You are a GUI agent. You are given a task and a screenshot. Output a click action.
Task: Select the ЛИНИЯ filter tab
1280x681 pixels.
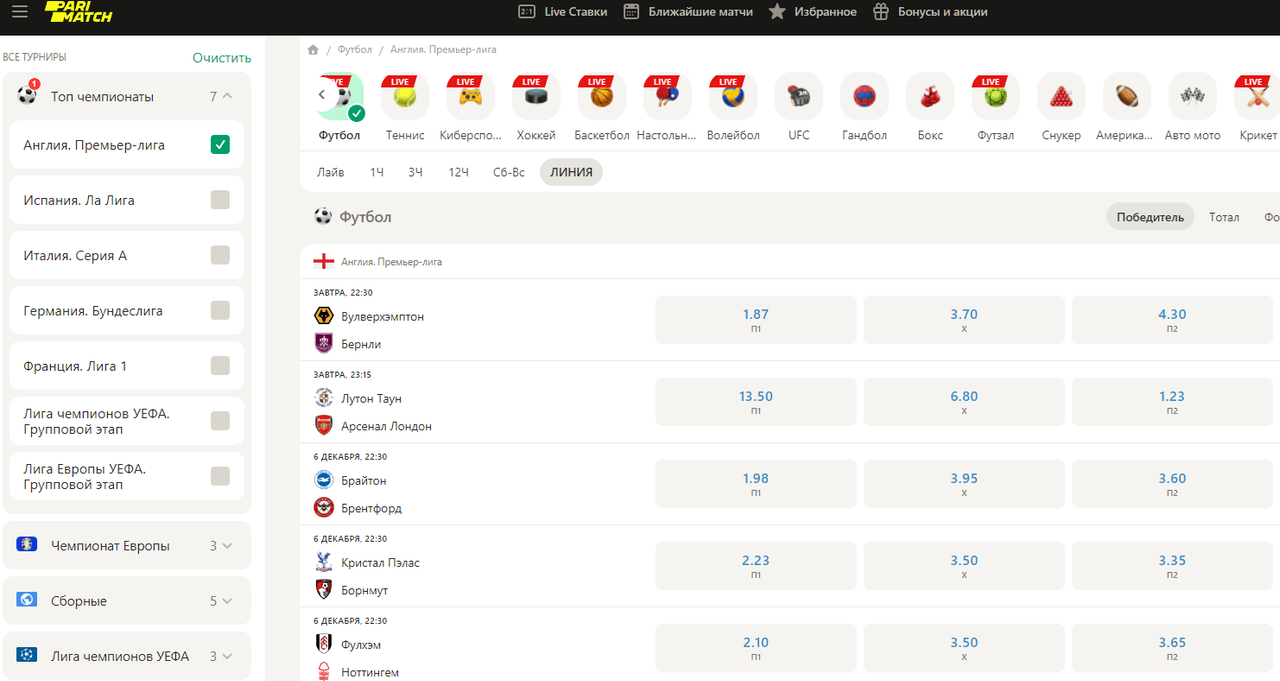(571, 172)
